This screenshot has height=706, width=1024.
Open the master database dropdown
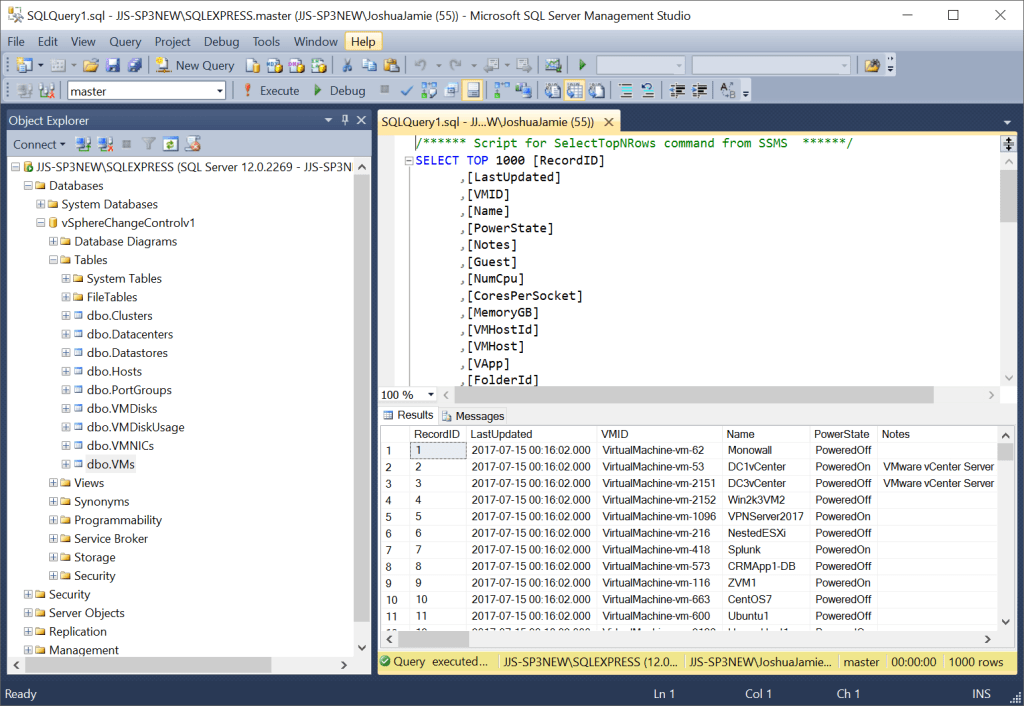pyautogui.click(x=218, y=90)
